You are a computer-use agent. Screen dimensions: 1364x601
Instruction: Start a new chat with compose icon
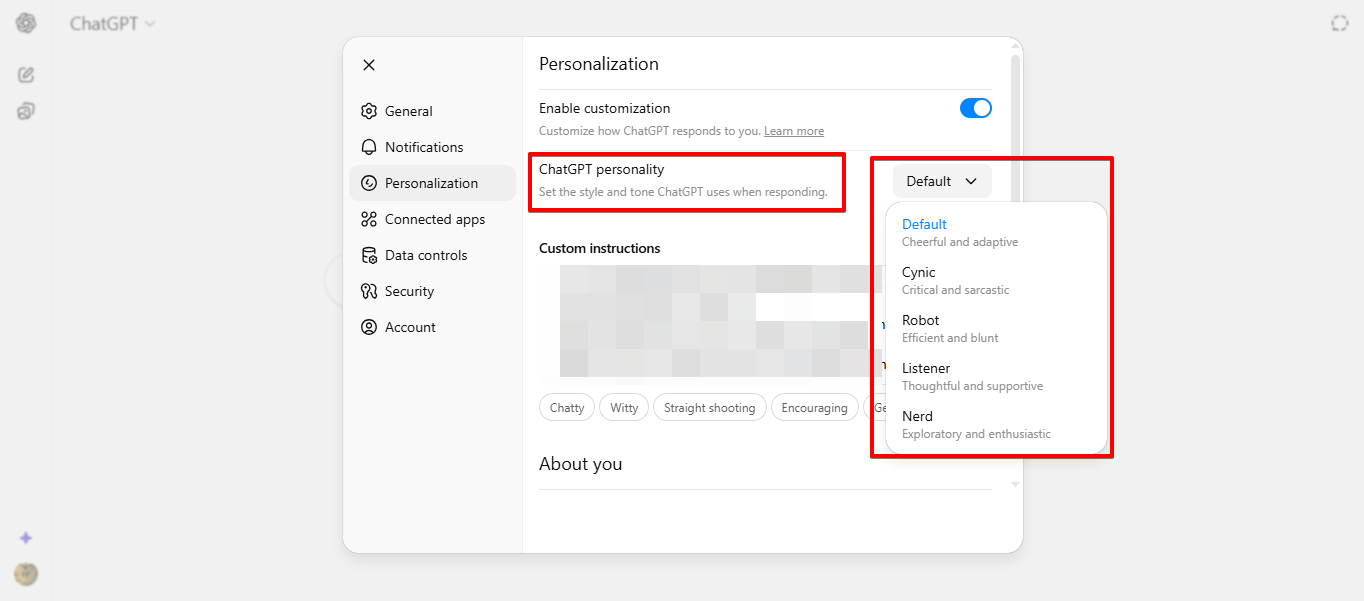(26, 75)
